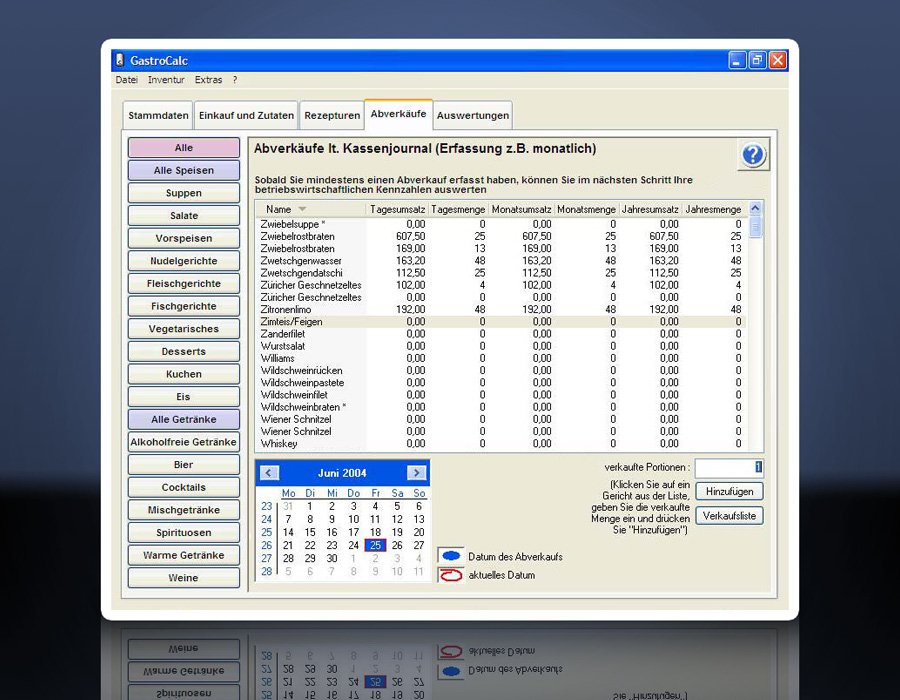
Task: Select the Wildschweinpastete row
Action: pyautogui.click(x=501, y=383)
